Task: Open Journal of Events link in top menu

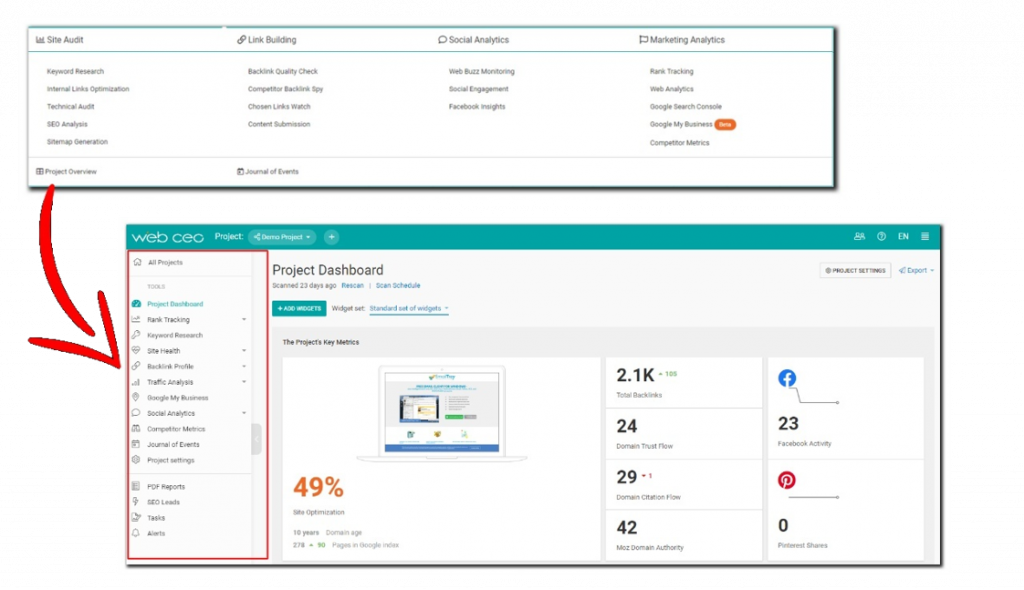Action: (x=268, y=172)
